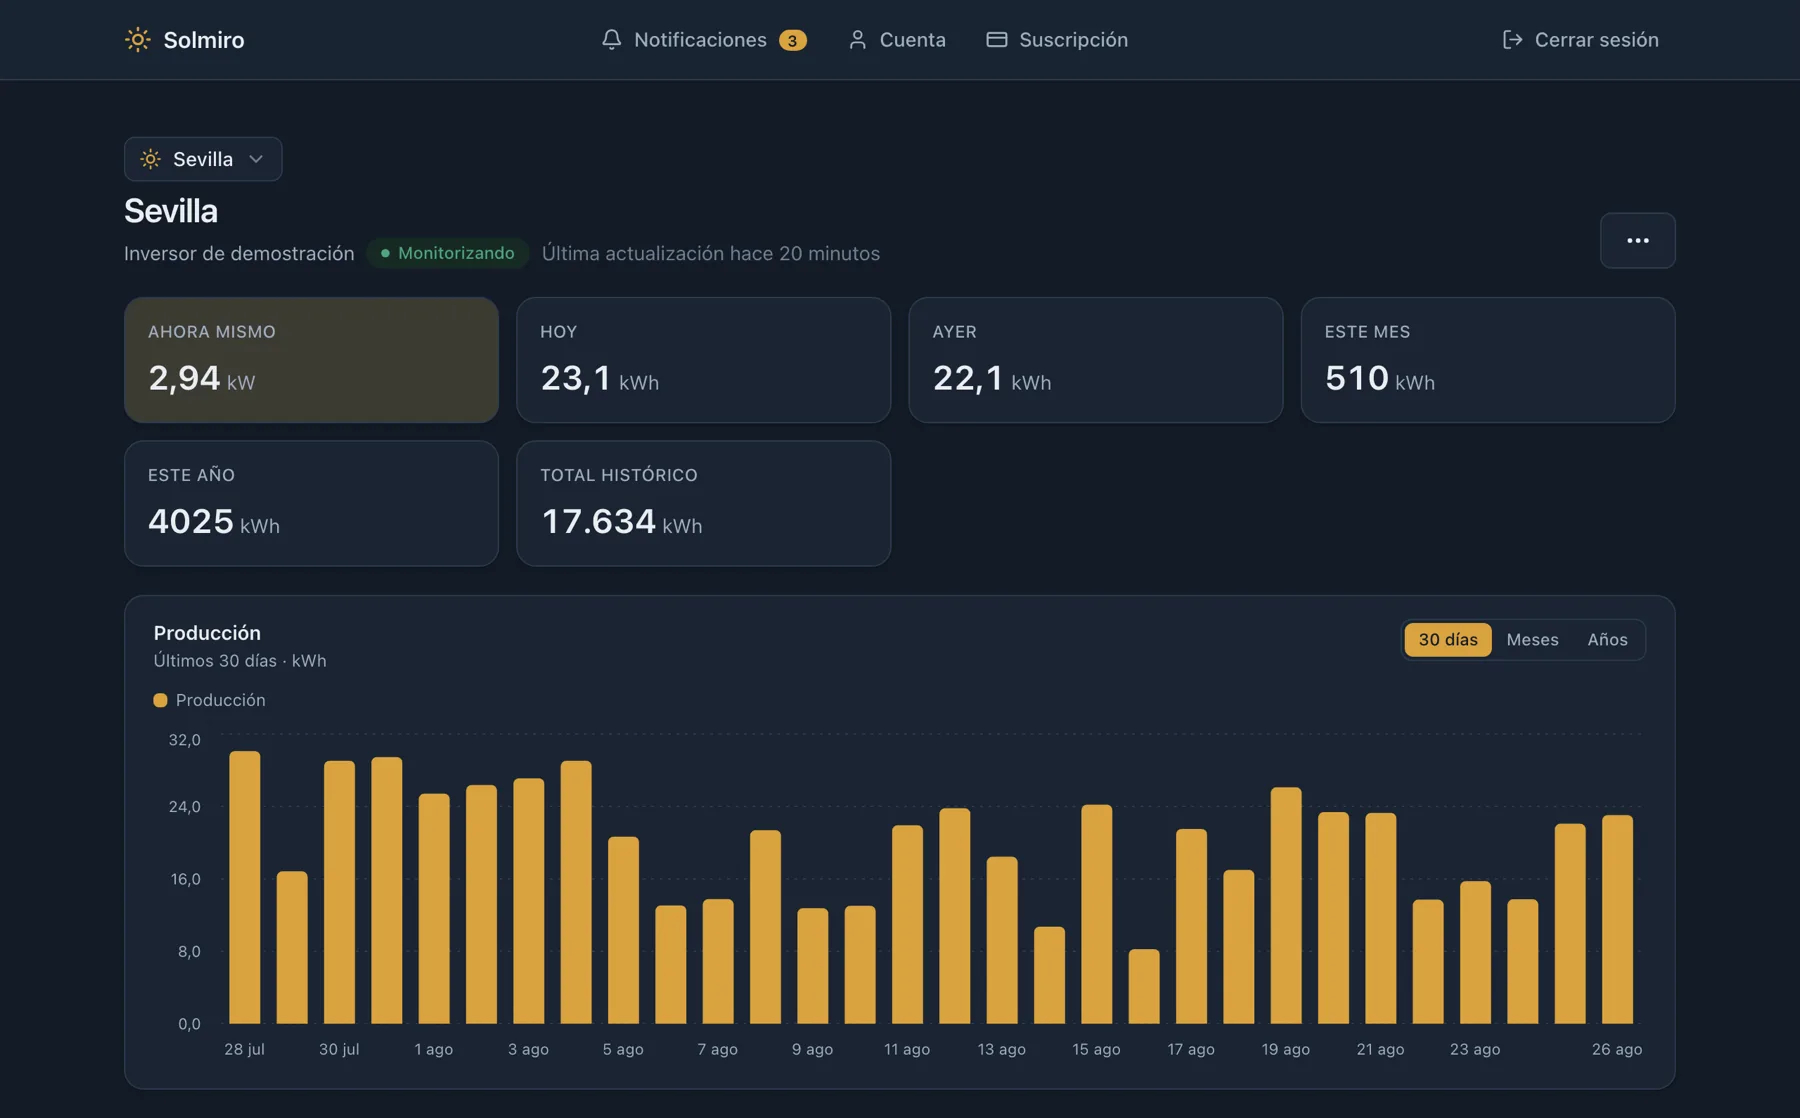Viewport: 1800px width, 1118px height.
Task: Select the Este mes 510 kWh card
Action: pos(1487,360)
